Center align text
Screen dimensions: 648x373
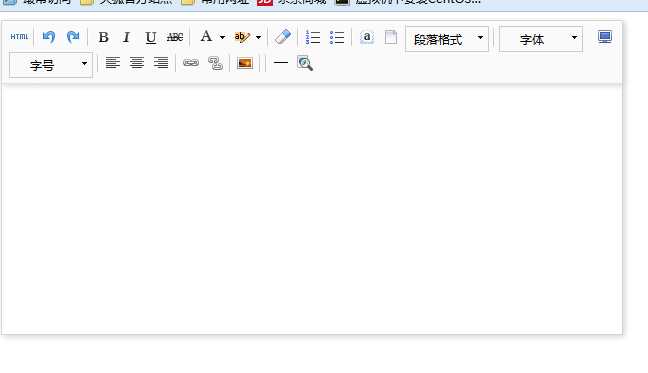tap(137, 63)
